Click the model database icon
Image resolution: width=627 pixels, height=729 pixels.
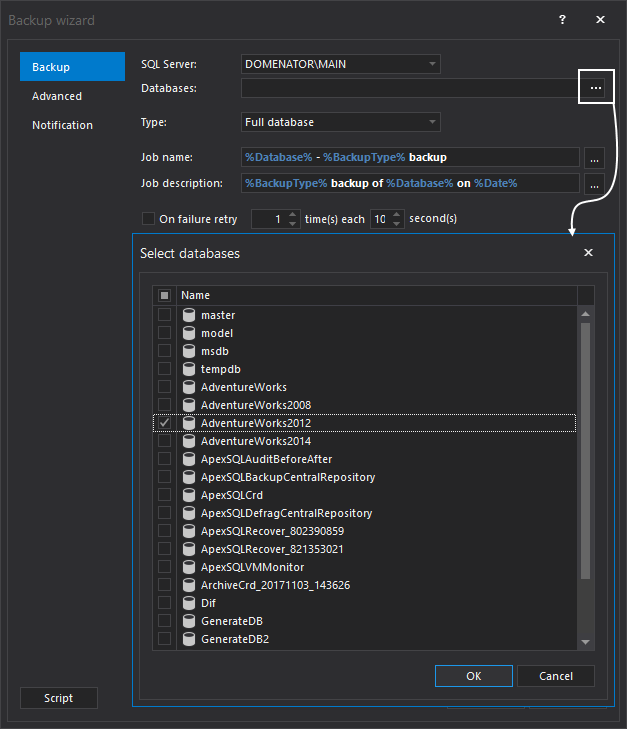tap(189, 333)
